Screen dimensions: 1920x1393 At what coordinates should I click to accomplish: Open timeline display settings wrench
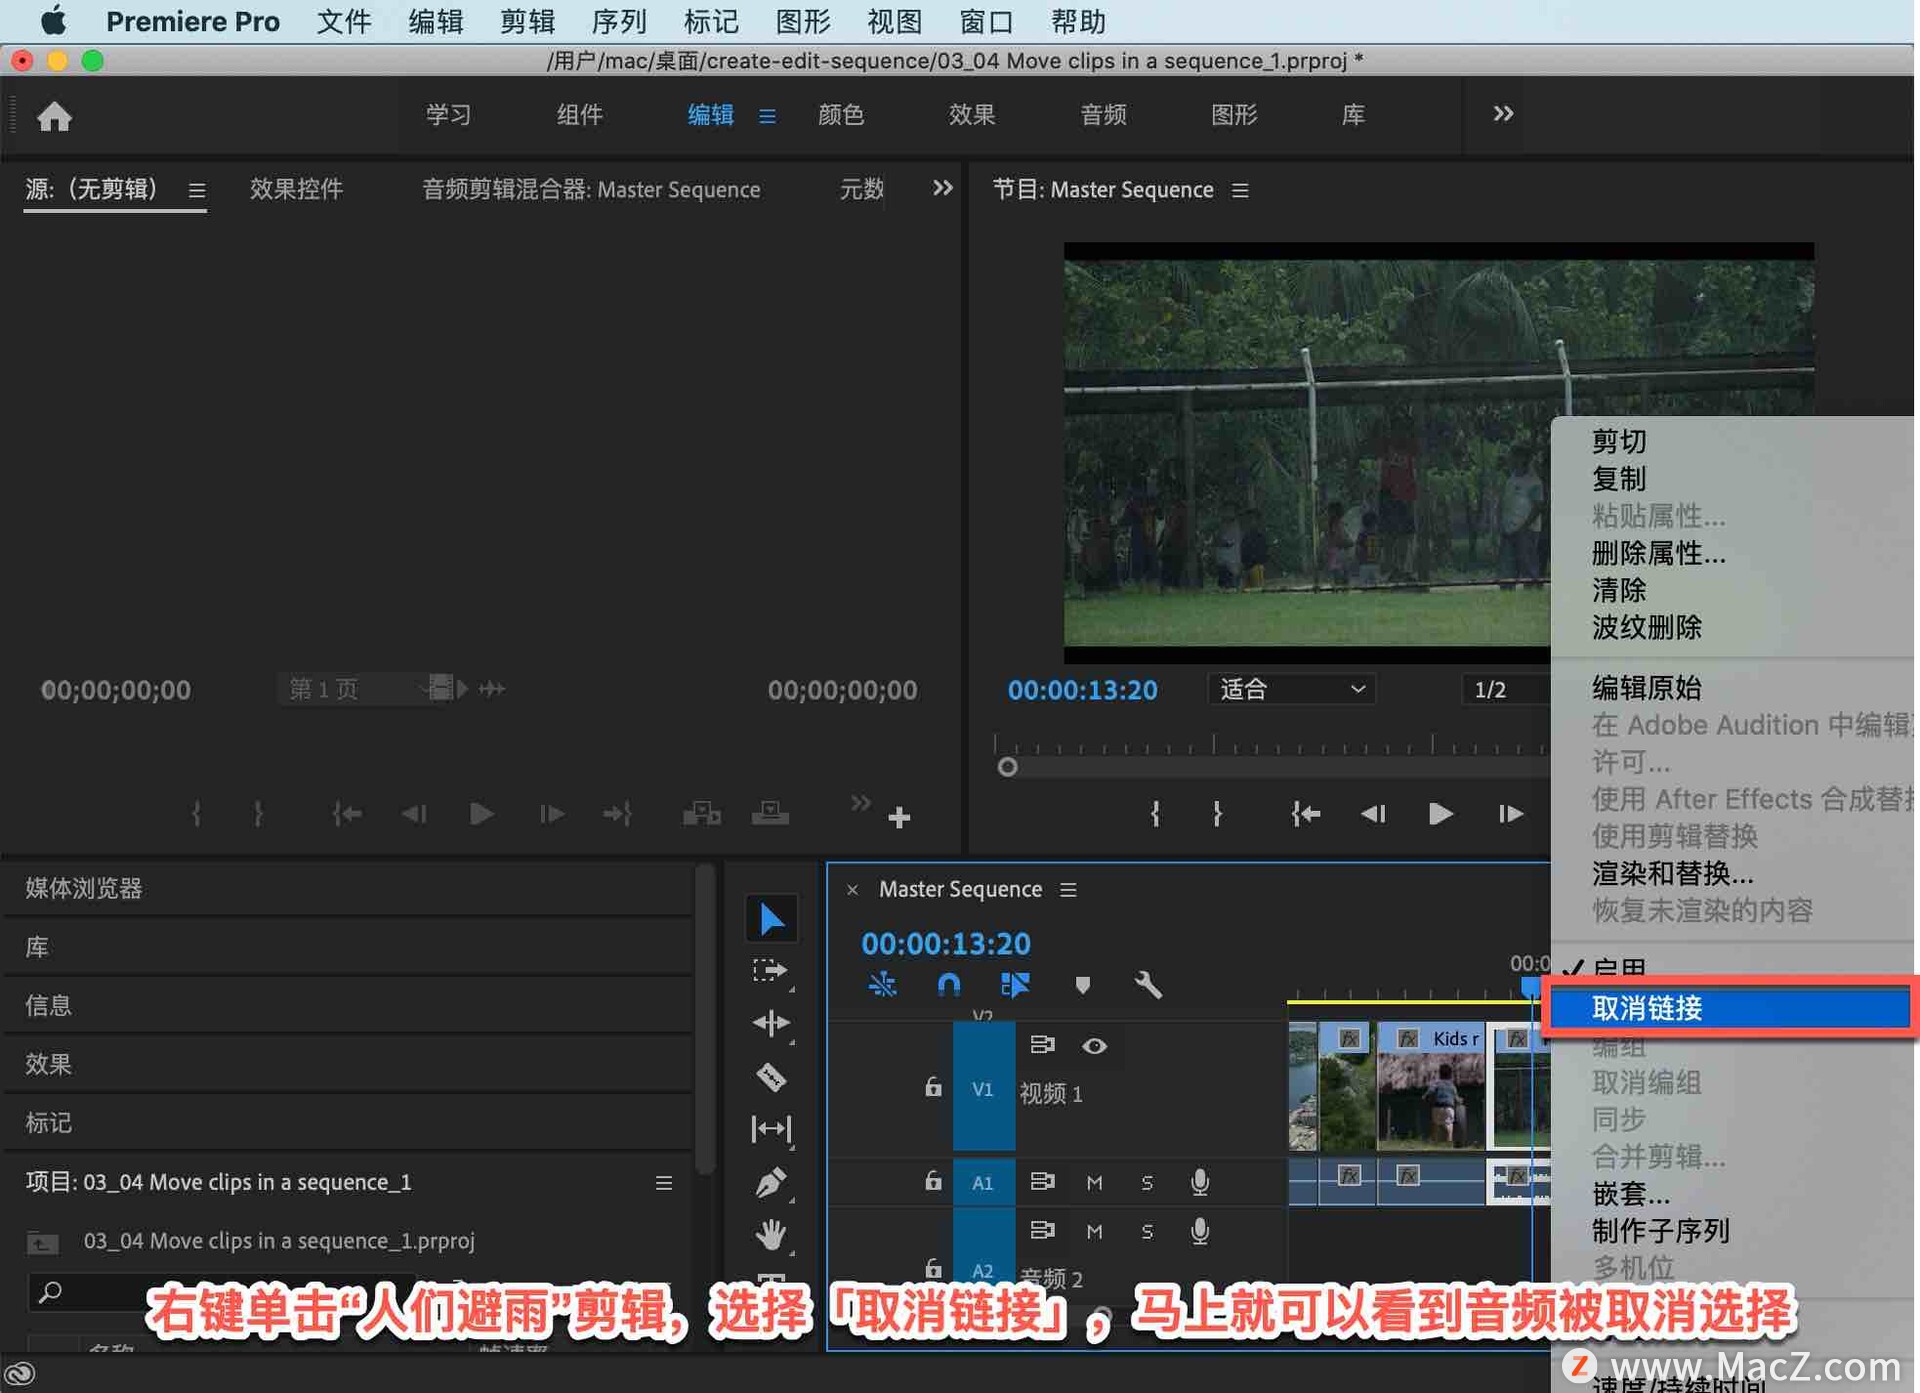1148,985
